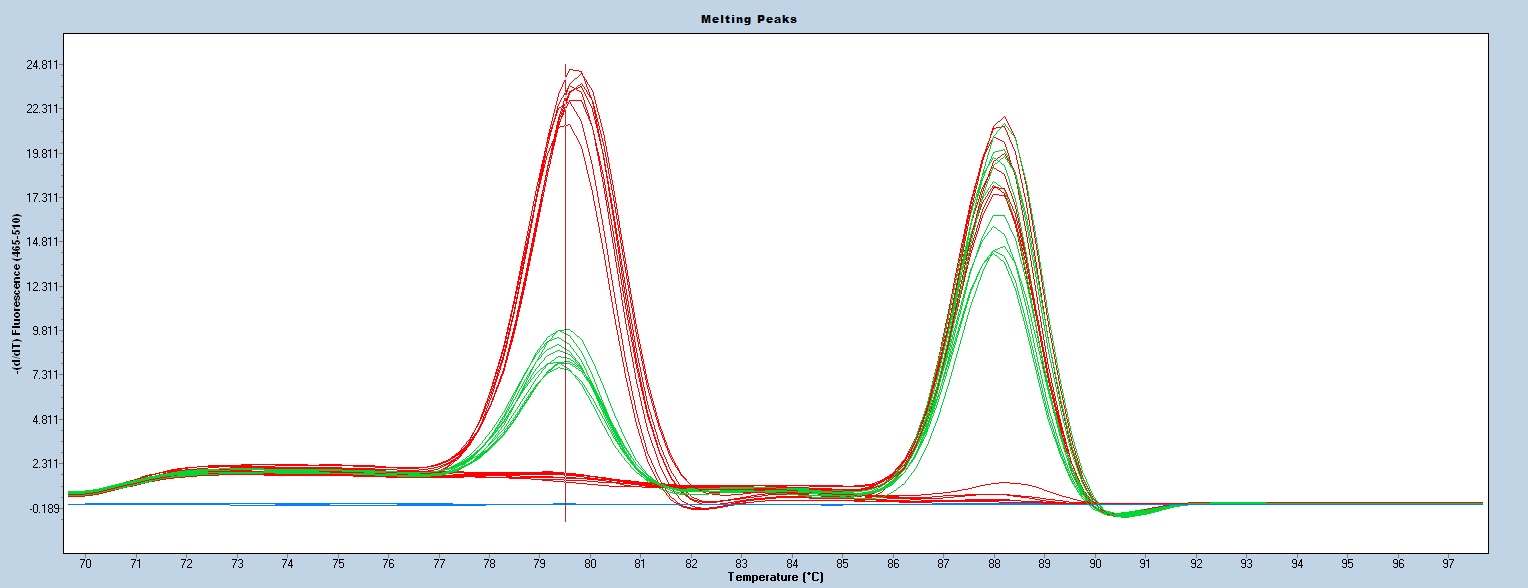Click the 85 x-axis tick label

click(843, 565)
